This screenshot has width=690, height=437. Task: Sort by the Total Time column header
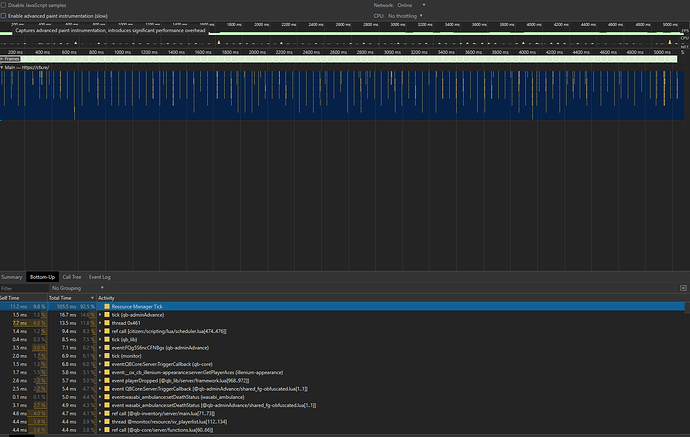coord(60,297)
